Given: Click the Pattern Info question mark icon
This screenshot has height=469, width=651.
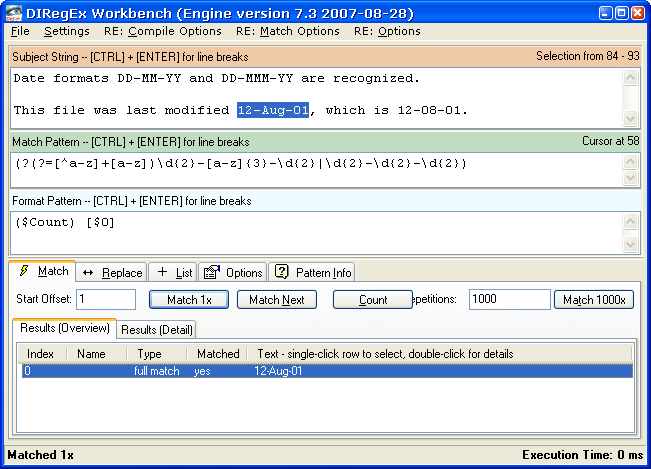Looking at the screenshot, I should pos(281,272).
